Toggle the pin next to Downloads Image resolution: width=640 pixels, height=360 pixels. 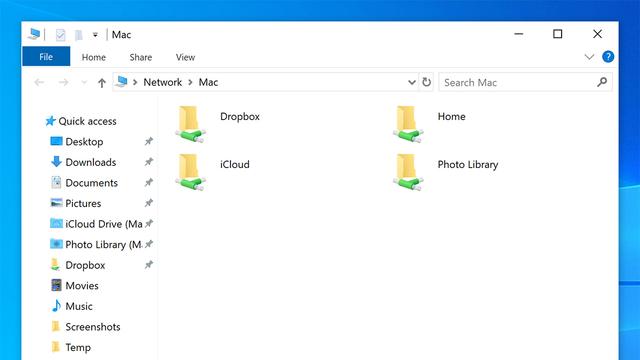click(x=149, y=162)
